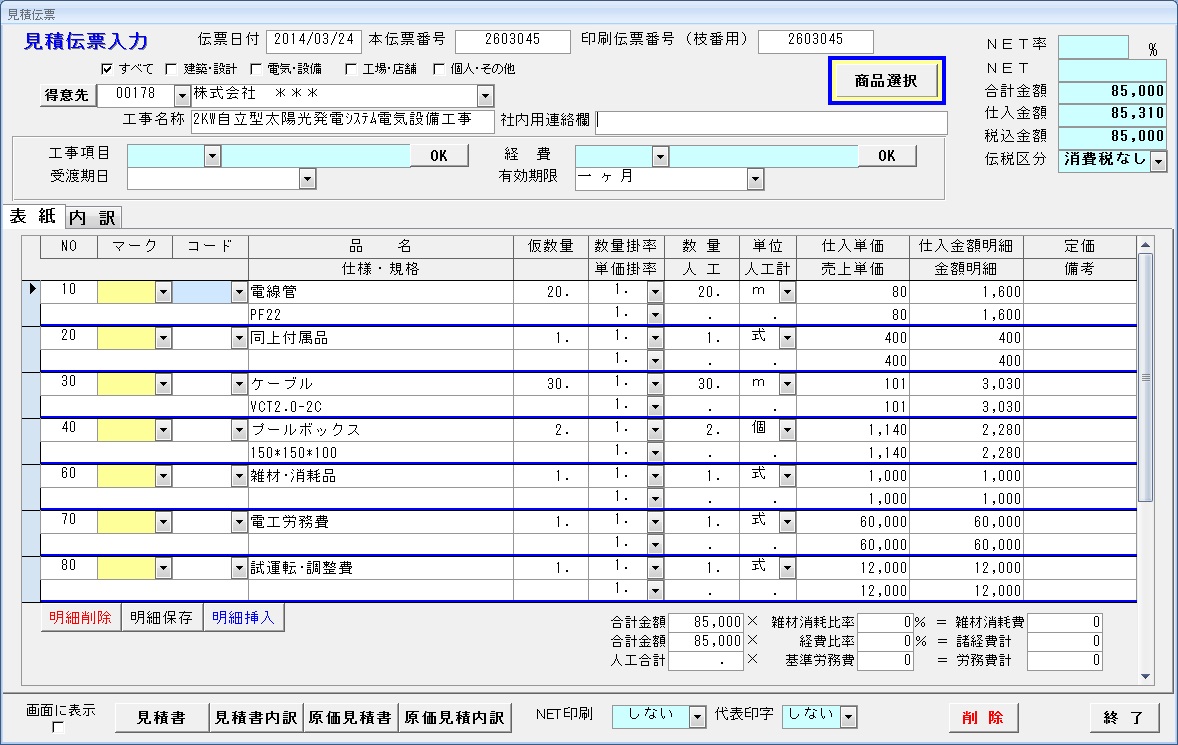Tick the 画面に表示 checkbox
This screenshot has height=745, width=1178.
58,728
